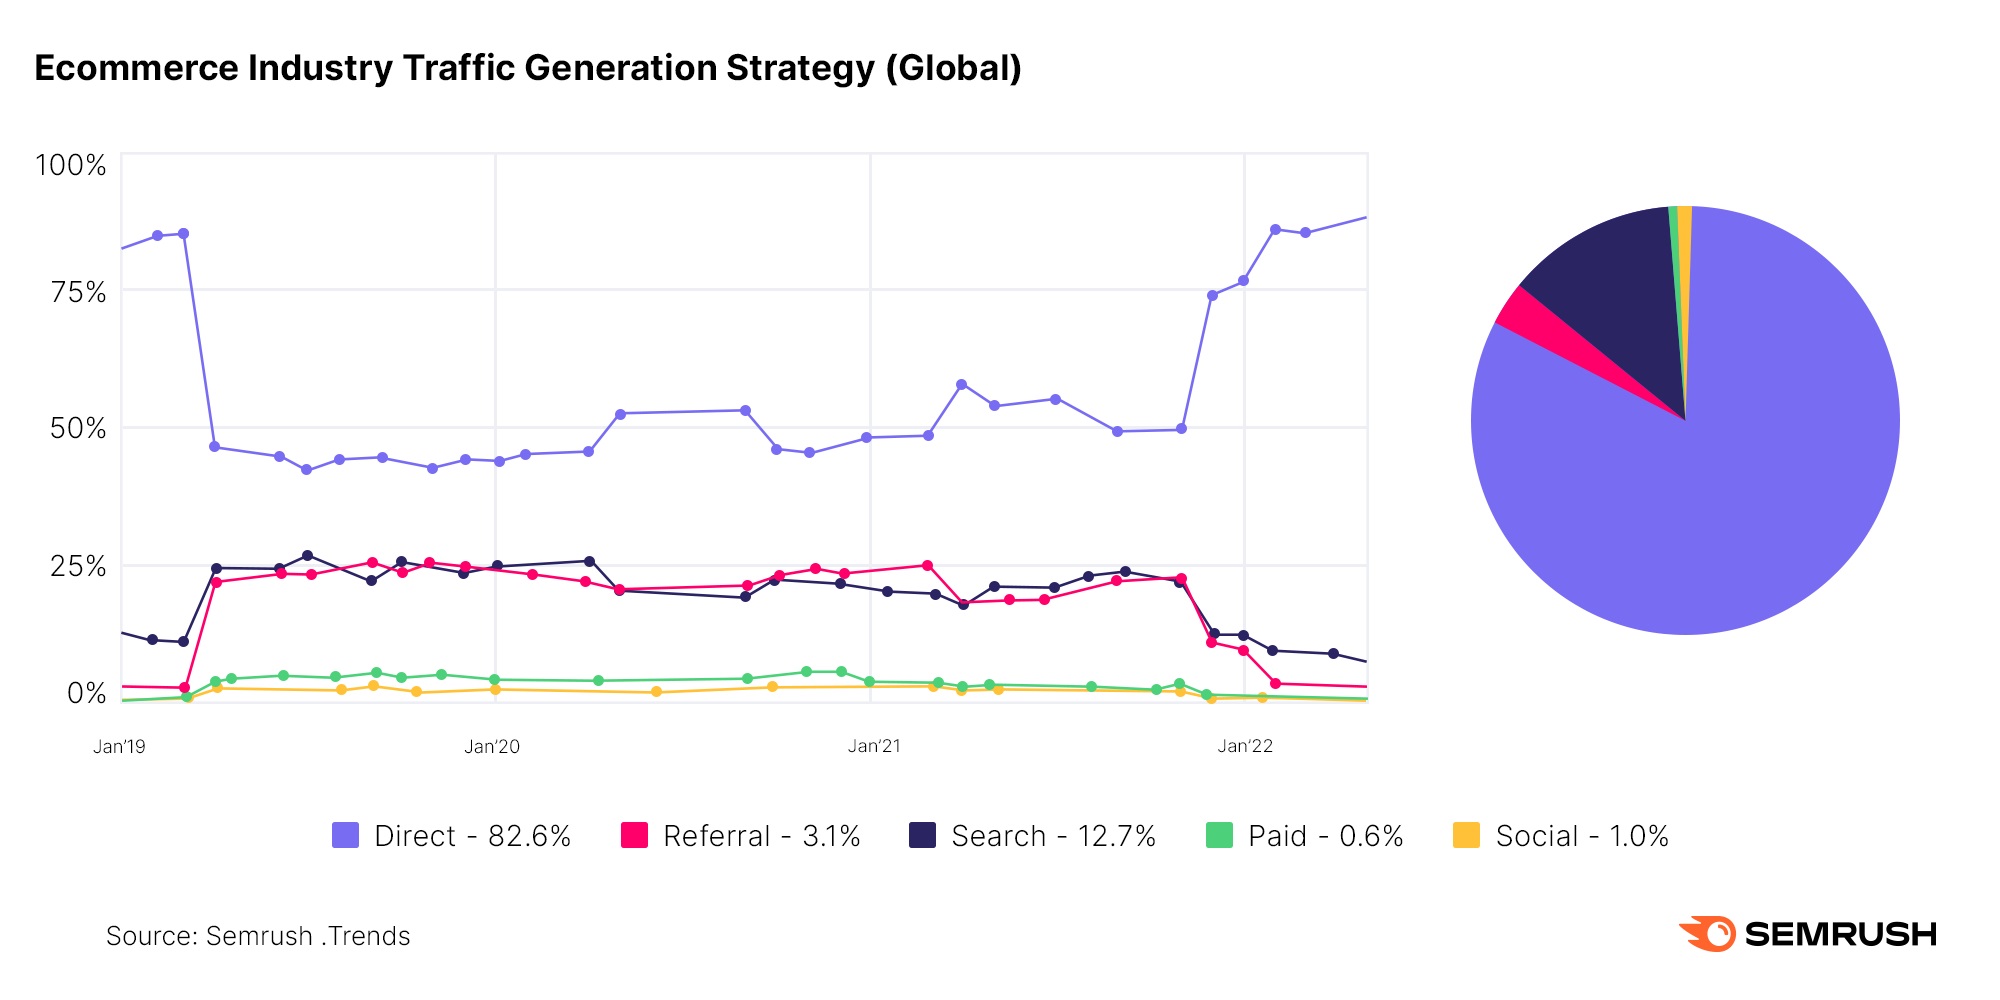
Task: Click the Paid green legend swatch
Action: point(1219,835)
